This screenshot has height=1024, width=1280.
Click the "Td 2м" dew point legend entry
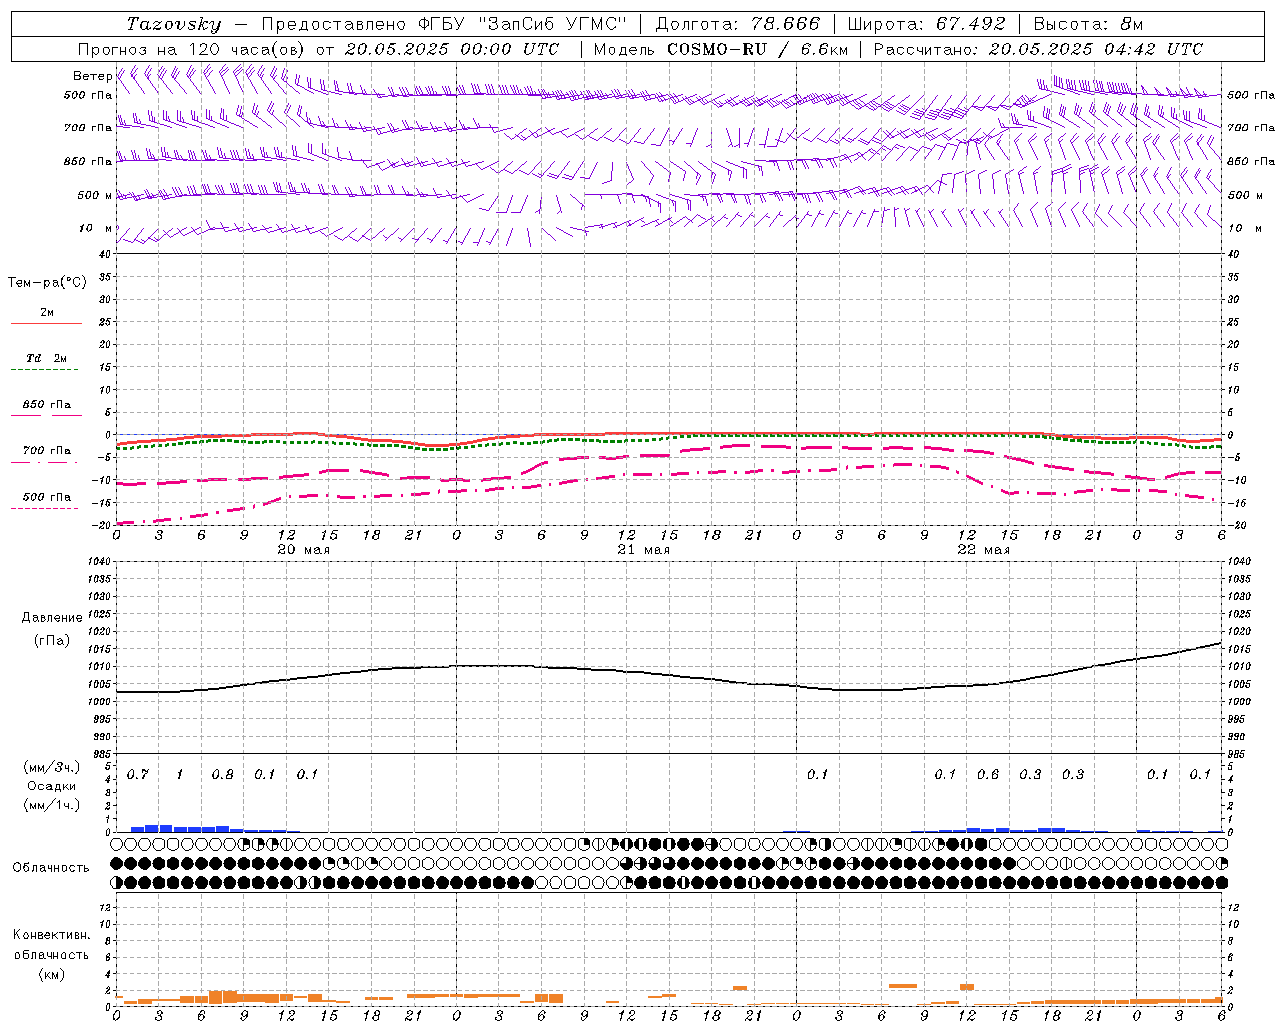click(x=46, y=362)
